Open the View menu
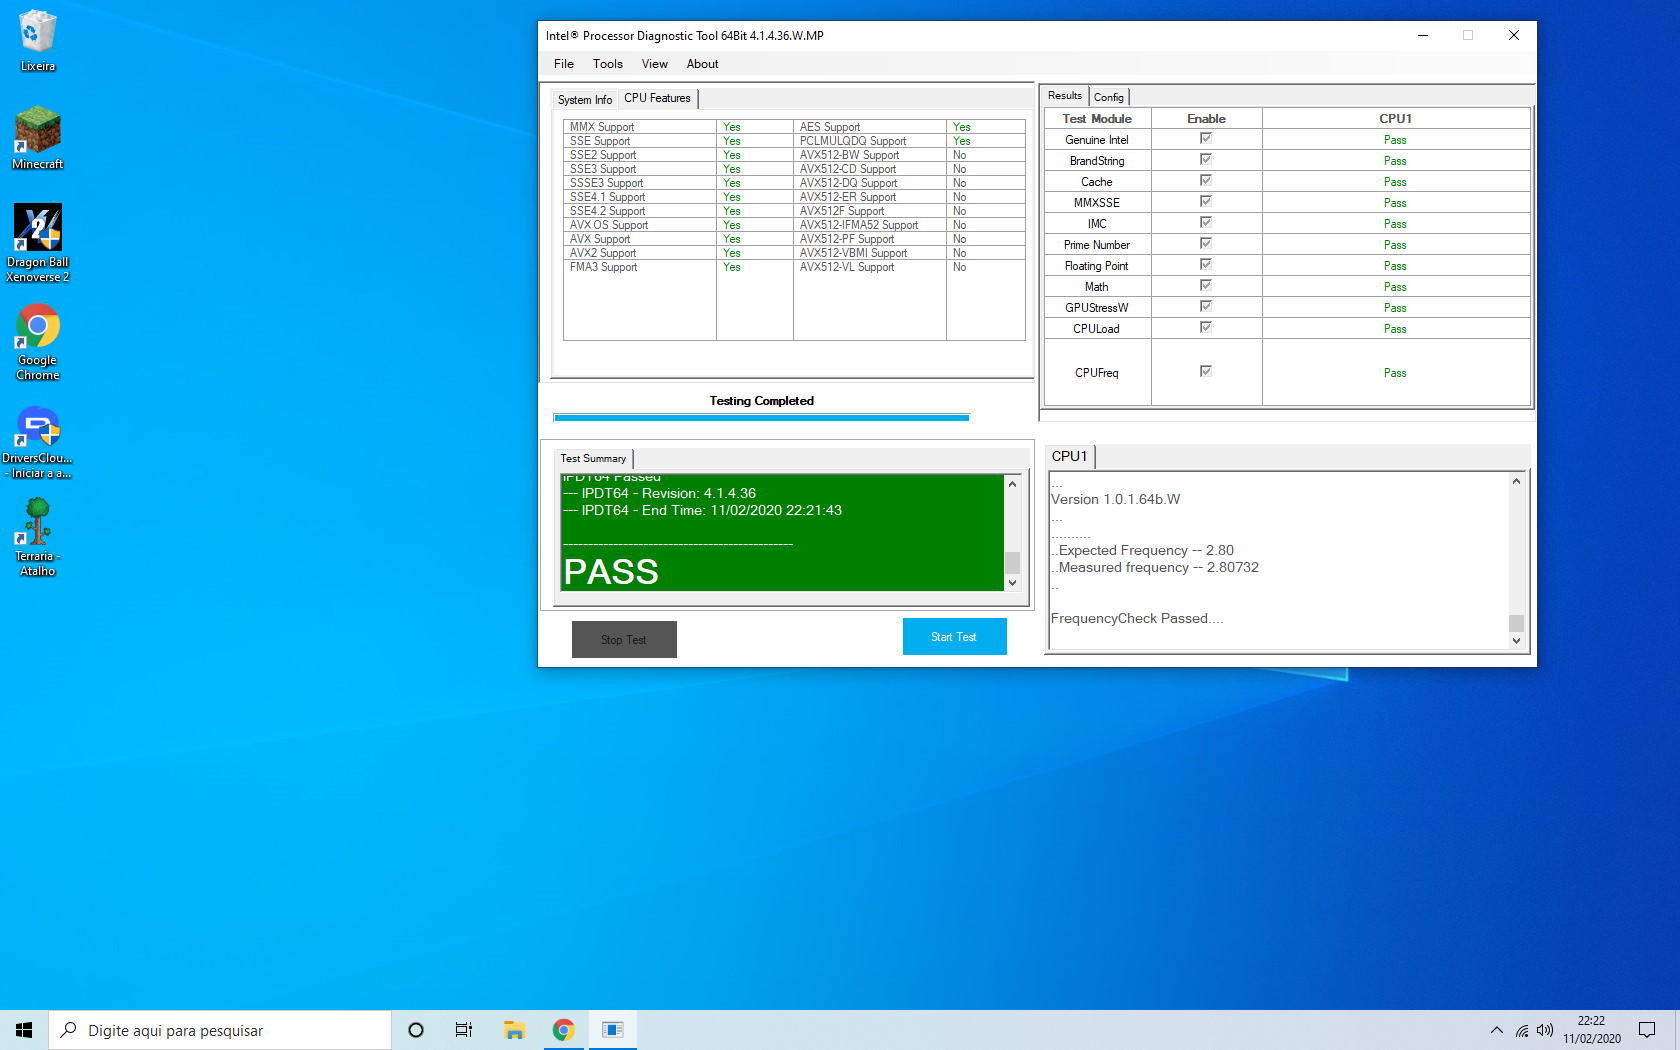Image resolution: width=1680 pixels, height=1050 pixels. tap(655, 64)
